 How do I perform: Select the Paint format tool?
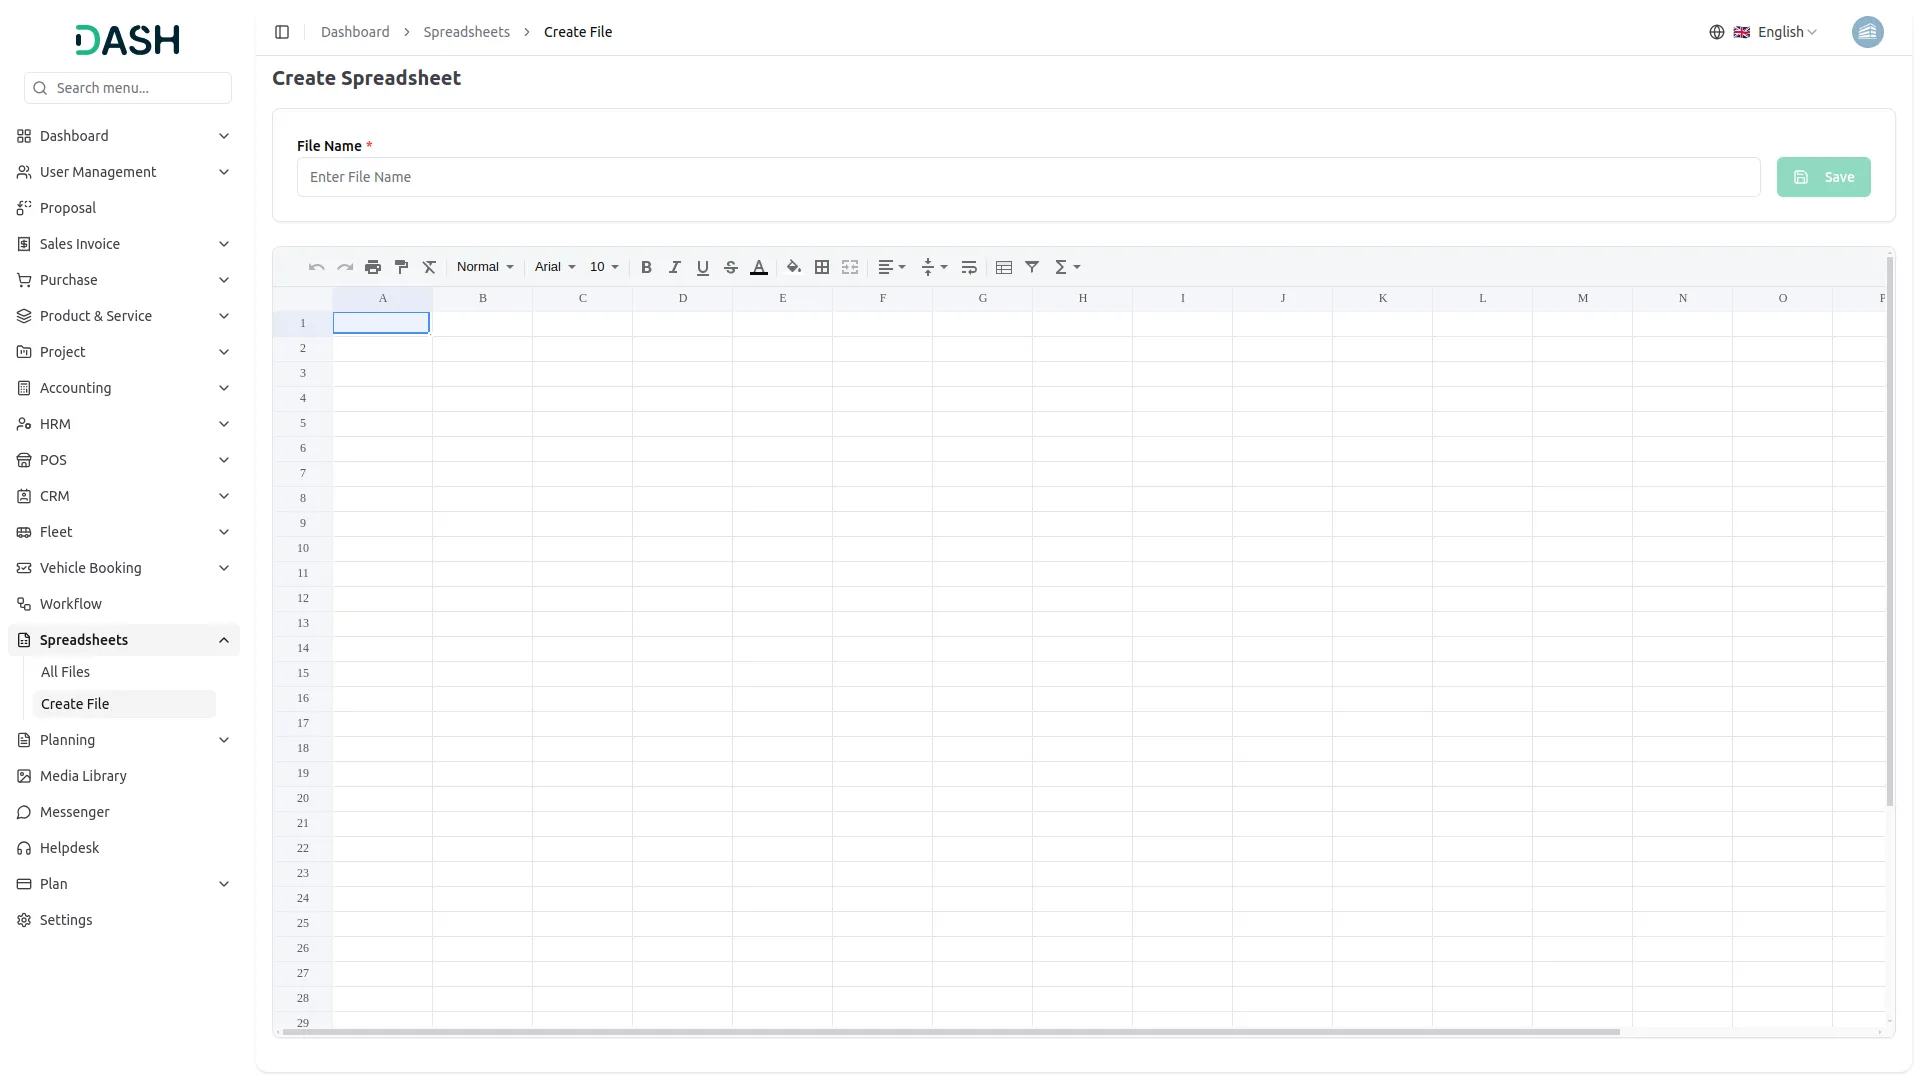point(401,267)
